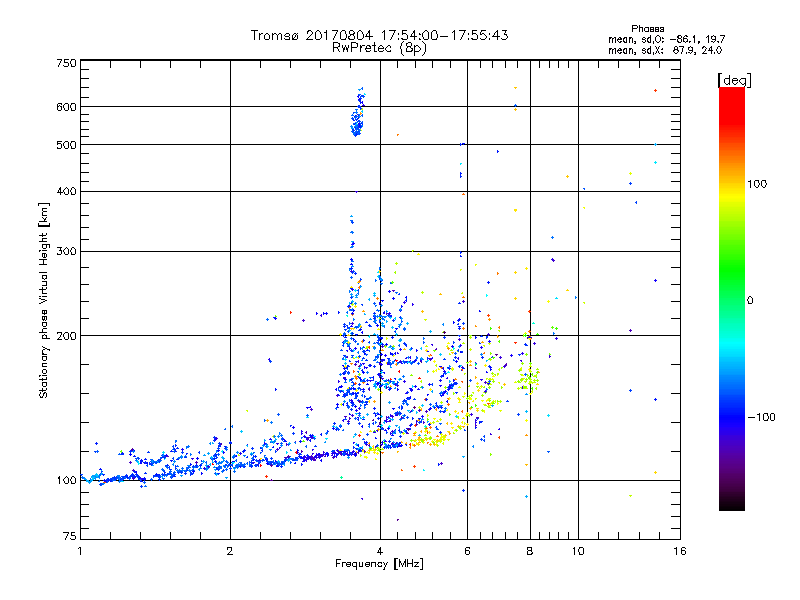This screenshot has width=800, height=600.
Task: Click the colorbar '100' tick label
Action: [x=757, y=184]
